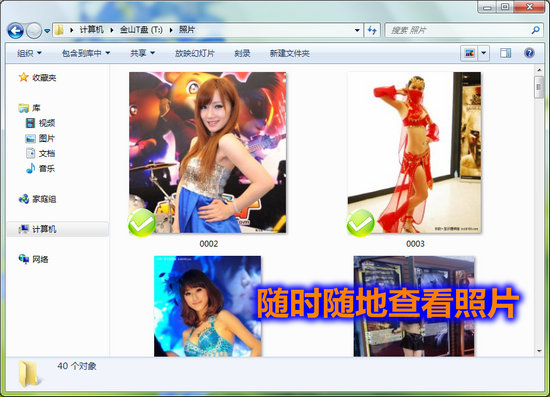Click 放映幻灯片 button
The image size is (550, 397).
(x=195, y=53)
